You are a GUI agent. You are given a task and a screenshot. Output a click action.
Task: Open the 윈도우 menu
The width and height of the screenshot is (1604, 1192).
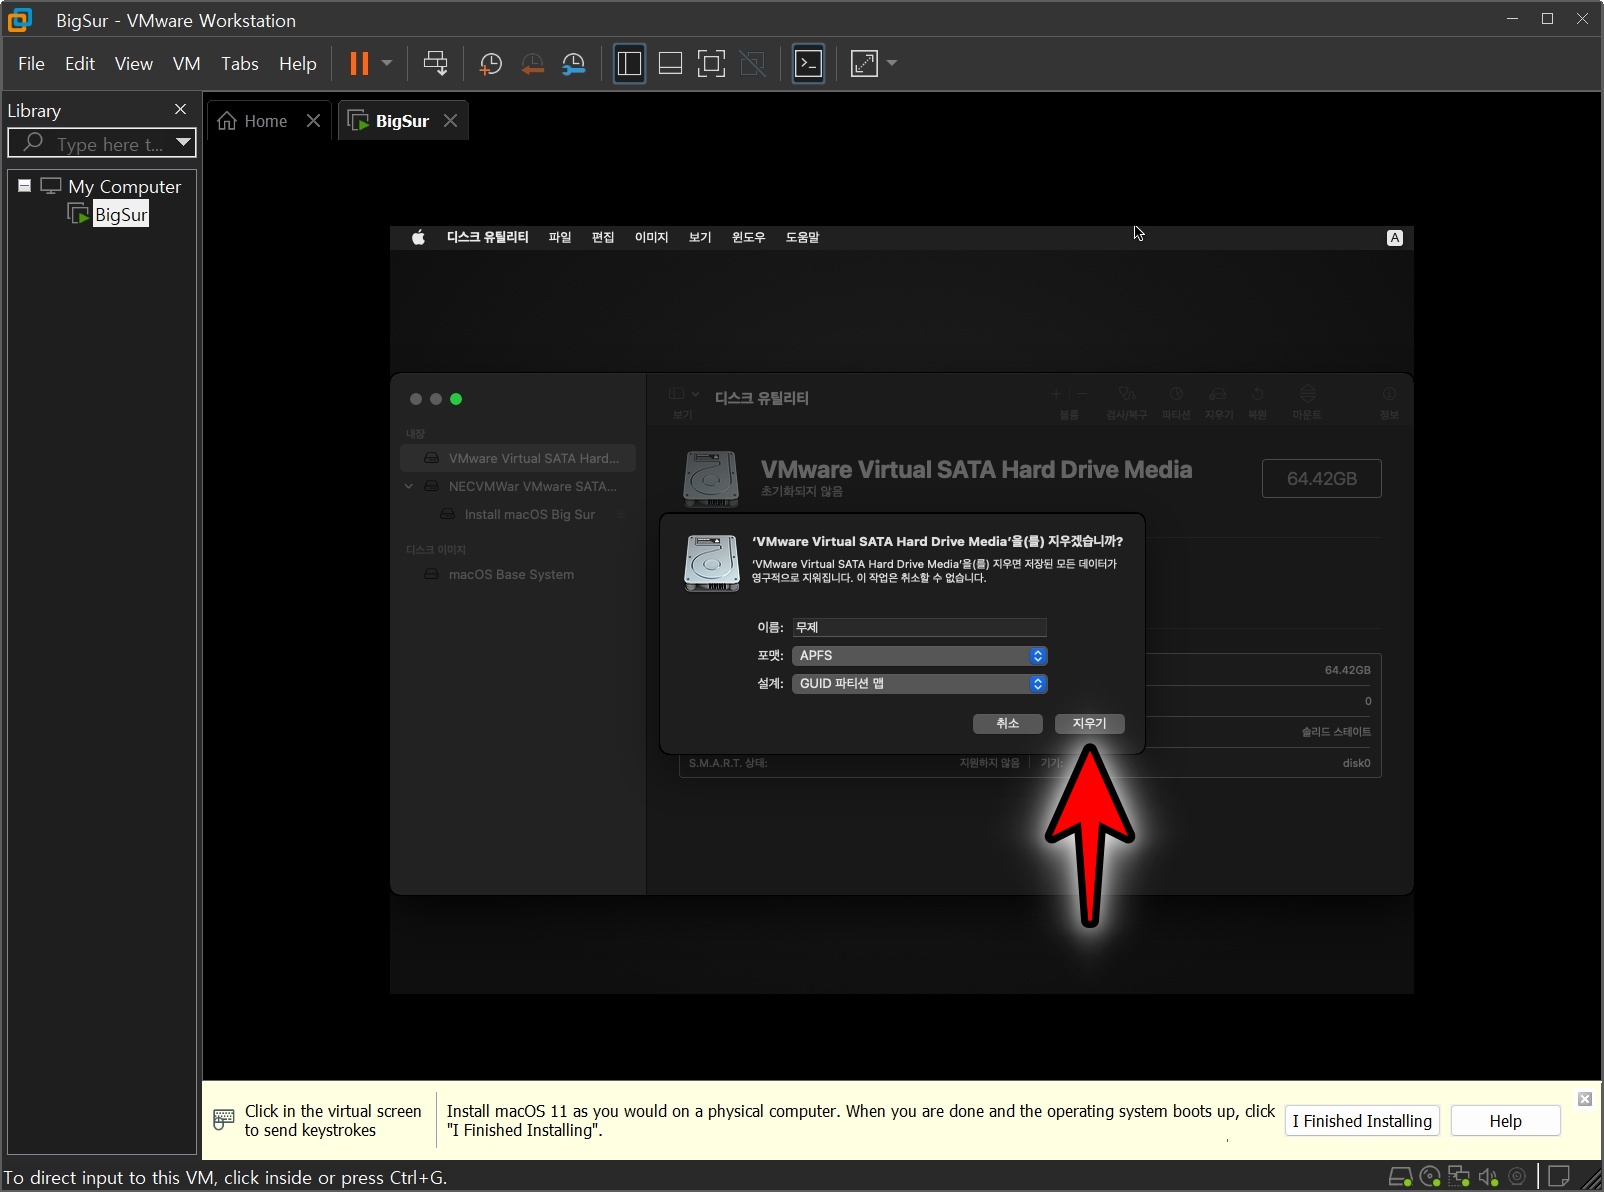(748, 237)
